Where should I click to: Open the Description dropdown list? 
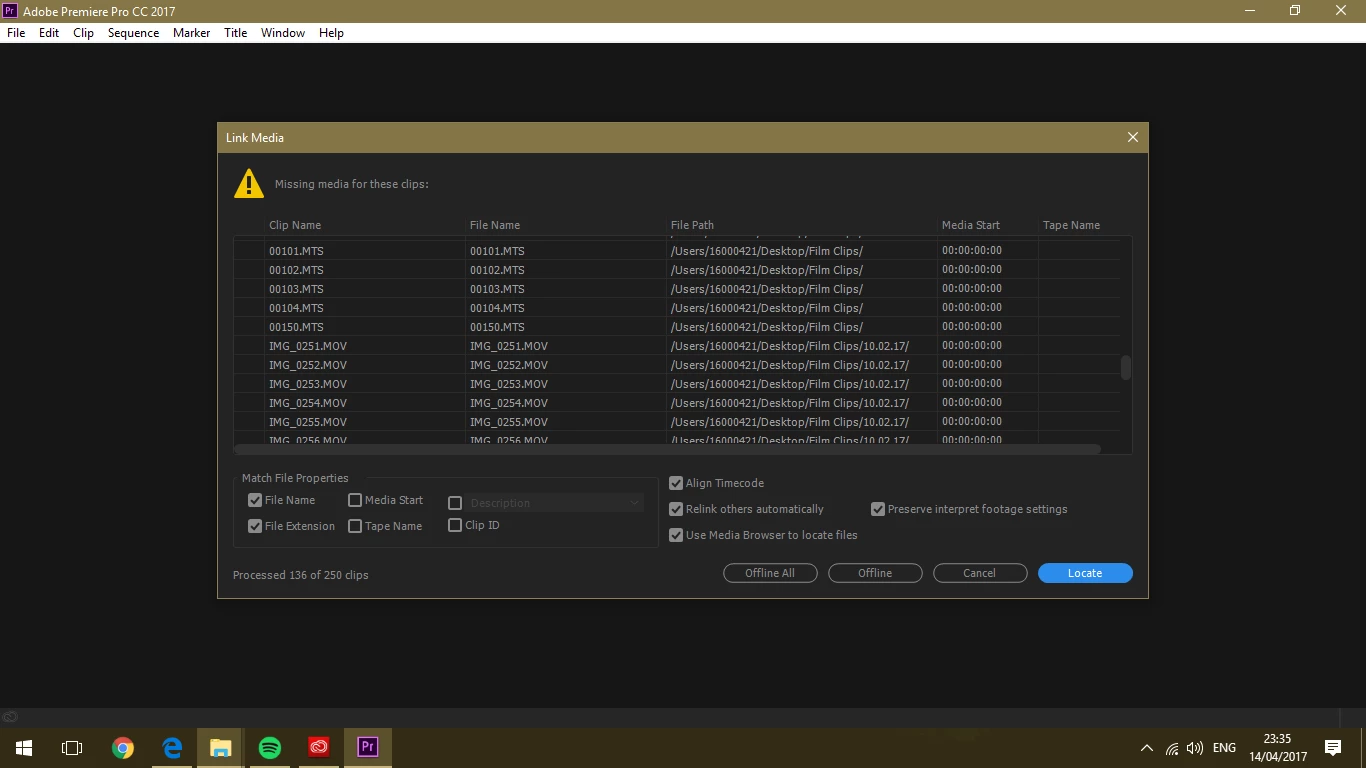click(555, 503)
